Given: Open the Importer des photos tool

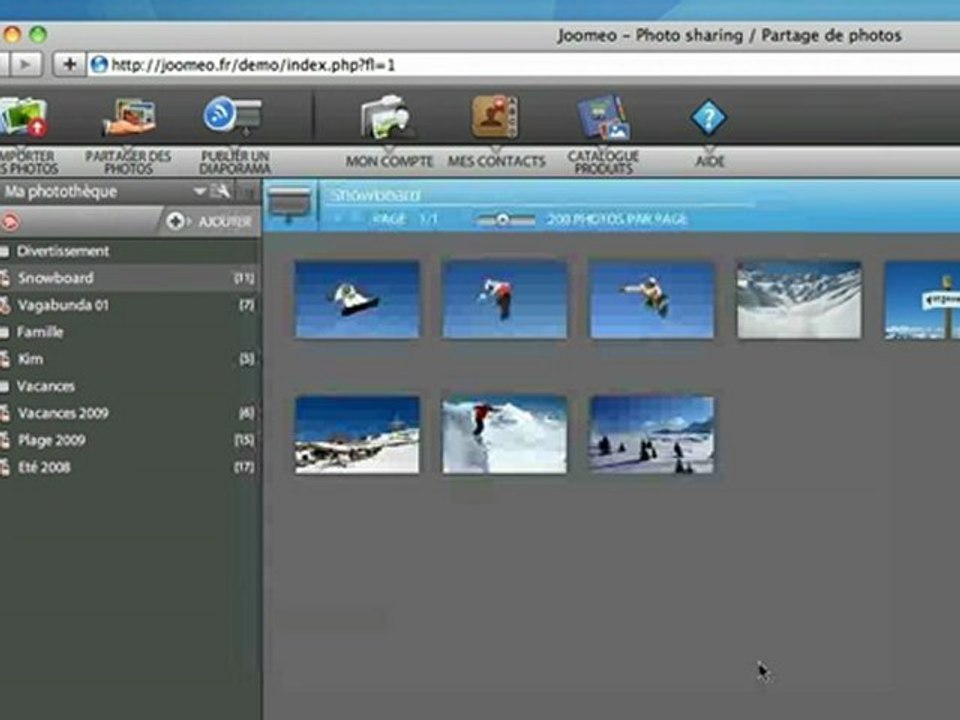Looking at the screenshot, I should pos(23,117).
